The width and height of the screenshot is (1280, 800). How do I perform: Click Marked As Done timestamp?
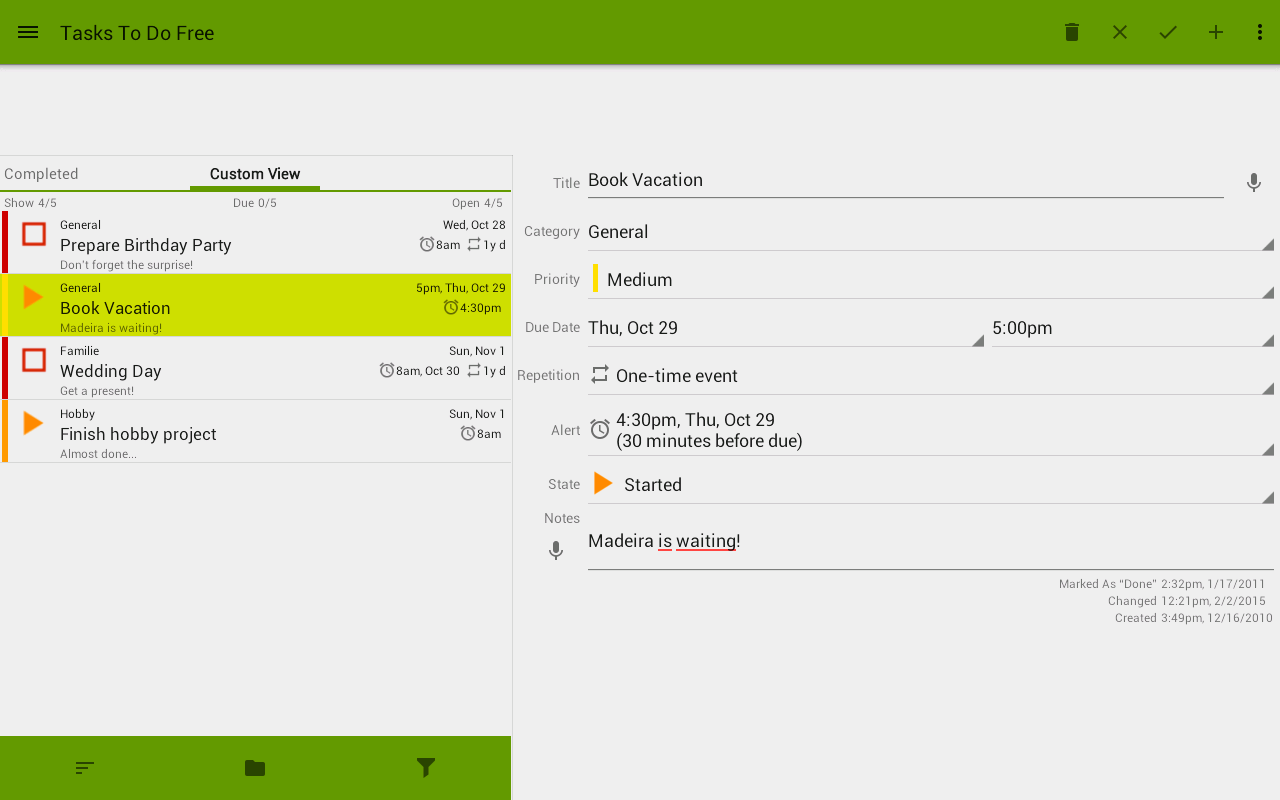click(1162, 584)
